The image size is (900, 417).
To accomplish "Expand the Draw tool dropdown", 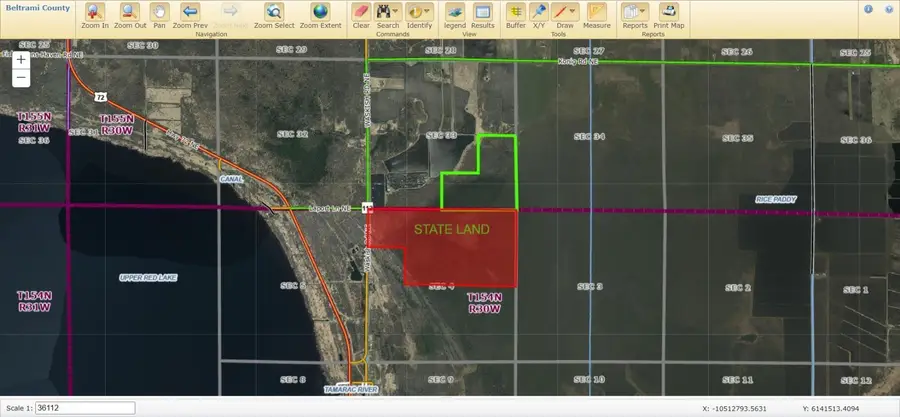I will click(573, 12).
